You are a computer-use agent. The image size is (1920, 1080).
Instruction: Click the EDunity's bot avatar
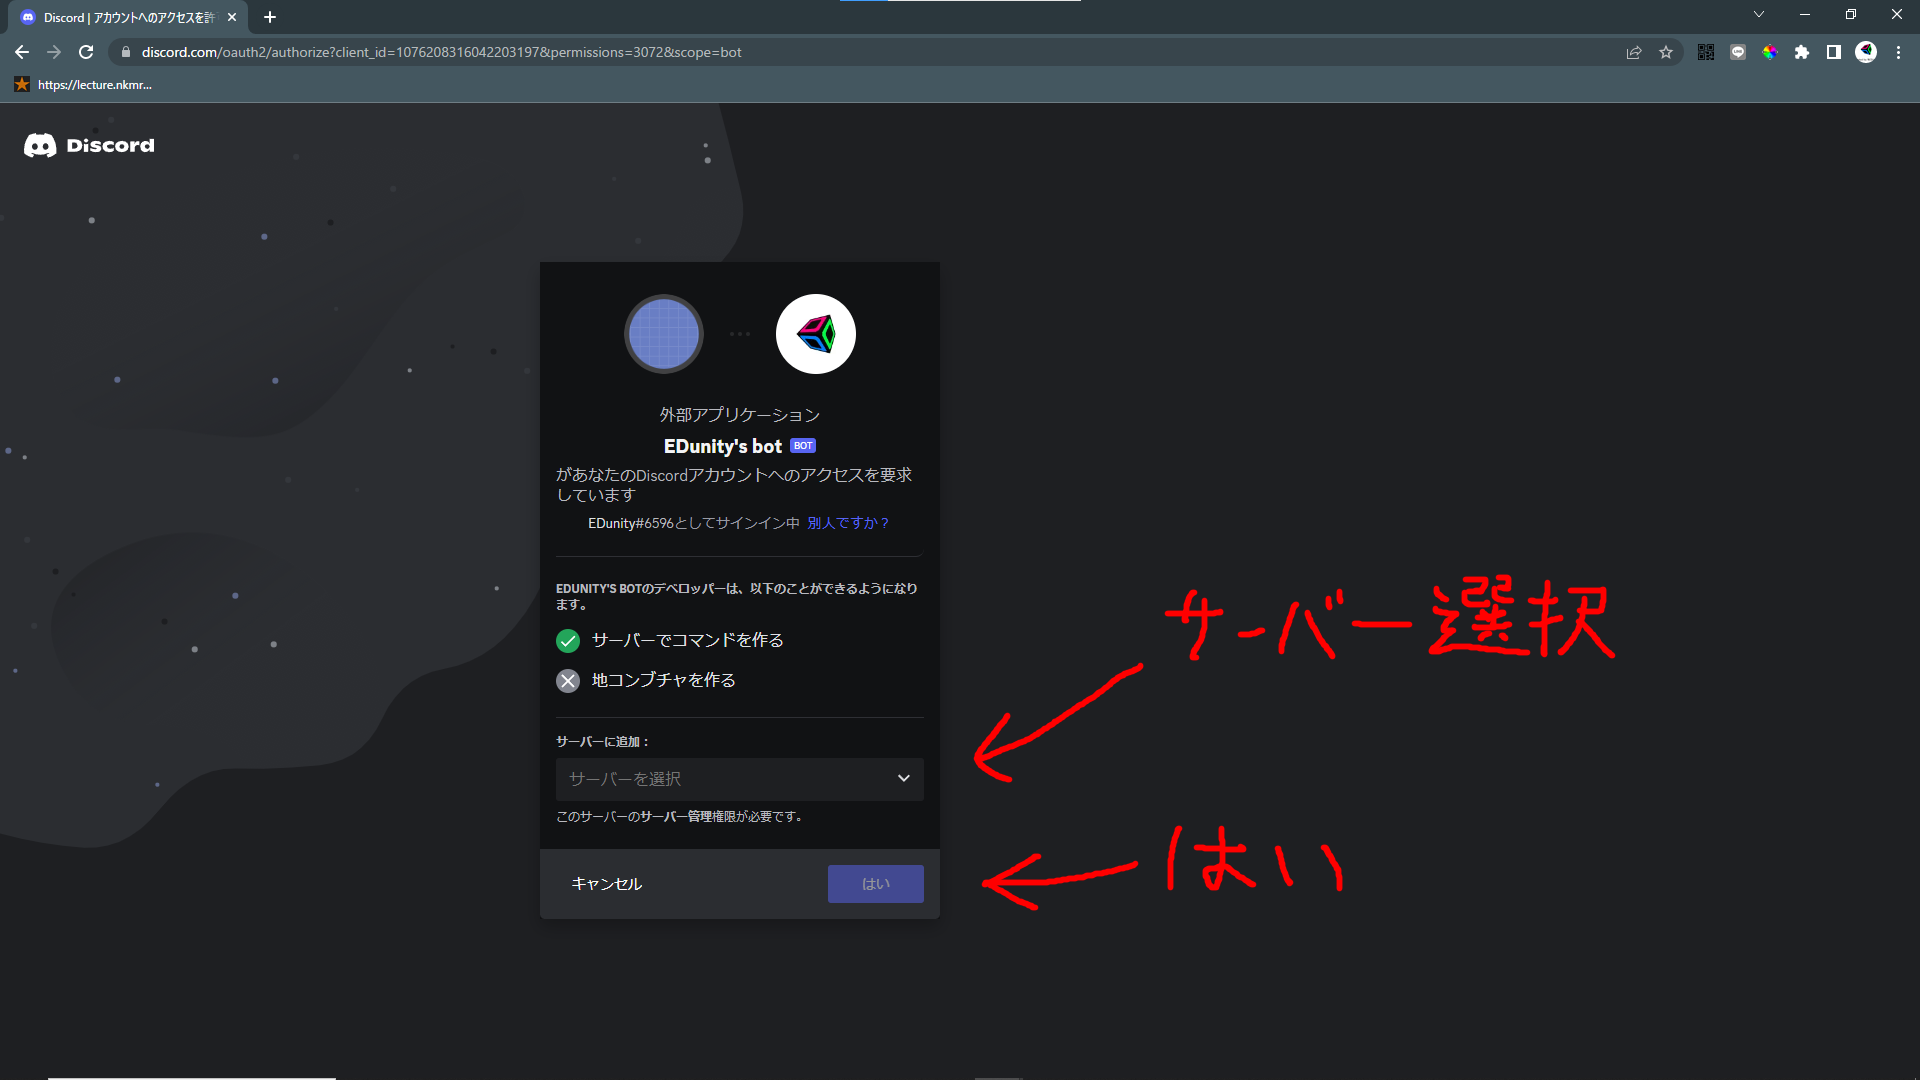(815, 333)
